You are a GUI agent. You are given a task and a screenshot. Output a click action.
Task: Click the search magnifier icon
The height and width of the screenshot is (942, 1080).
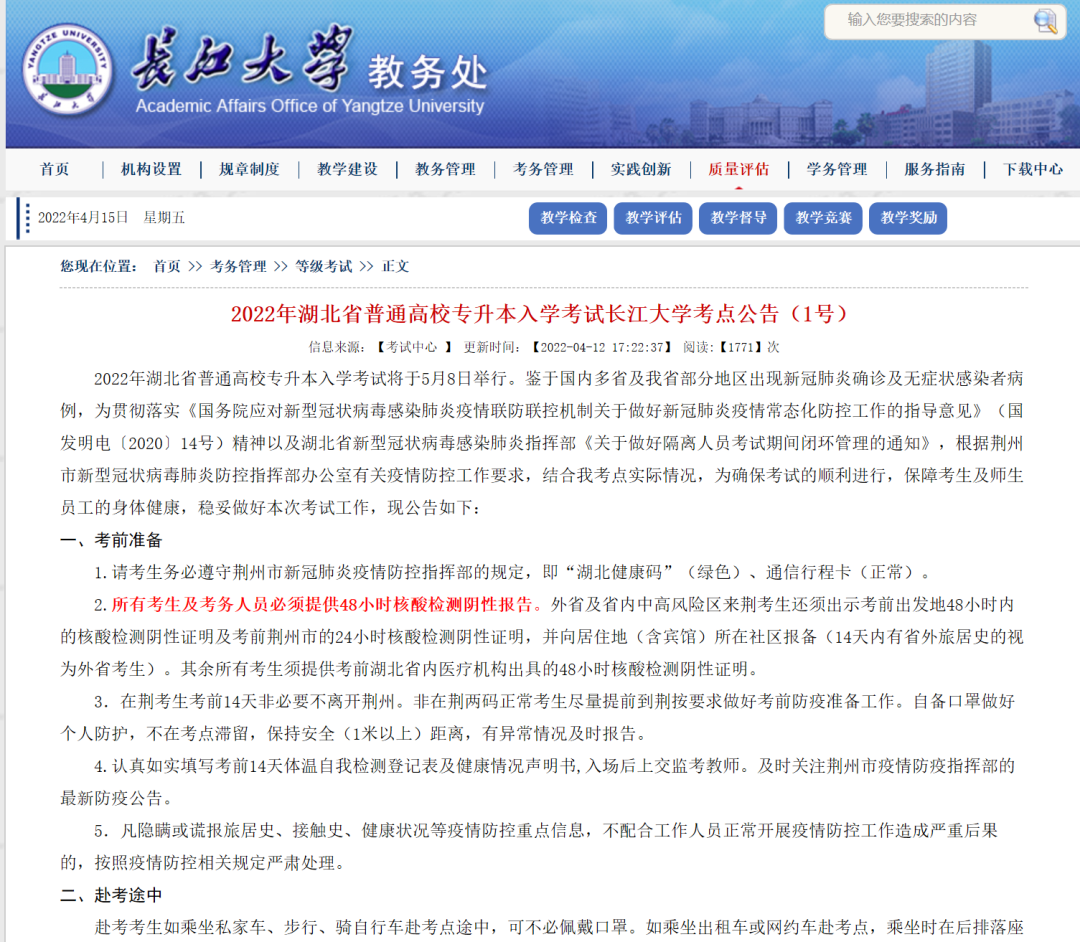[x=1045, y=21]
